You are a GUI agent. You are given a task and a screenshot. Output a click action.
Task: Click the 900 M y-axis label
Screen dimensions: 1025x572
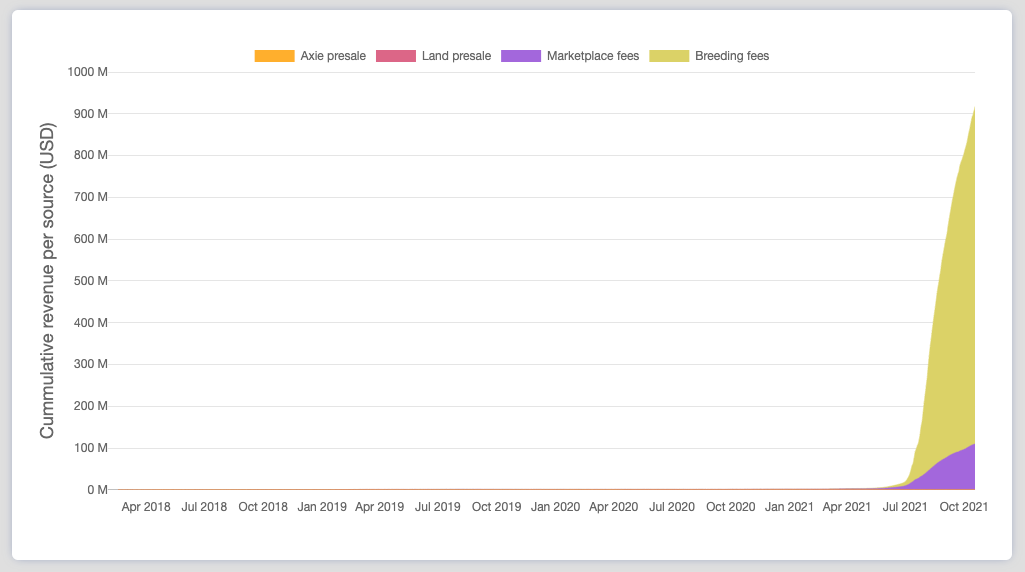point(91,114)
